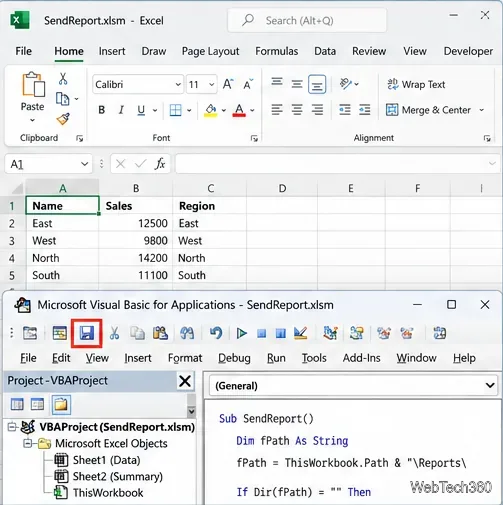Open the VBA Debug menu
This screenshot has width=503, height=505.
[234, 358]
